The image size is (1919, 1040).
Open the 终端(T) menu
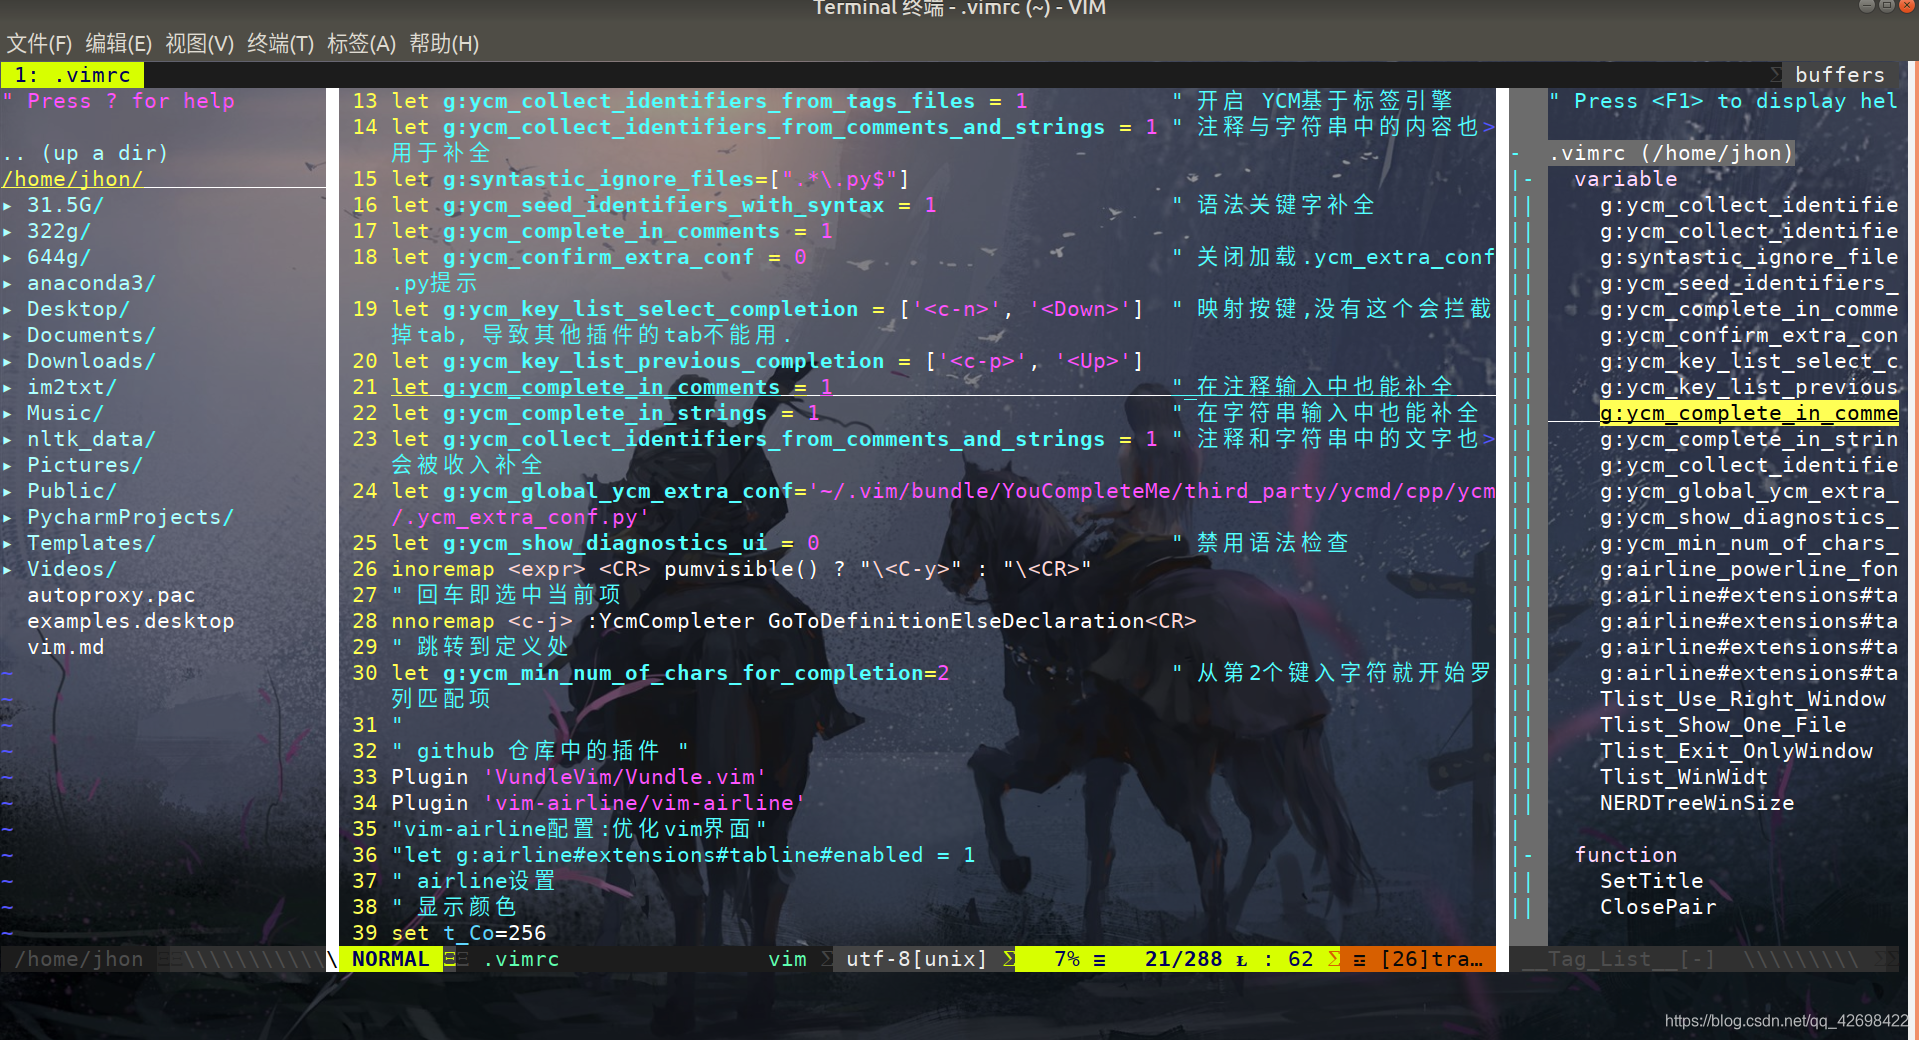280,44
